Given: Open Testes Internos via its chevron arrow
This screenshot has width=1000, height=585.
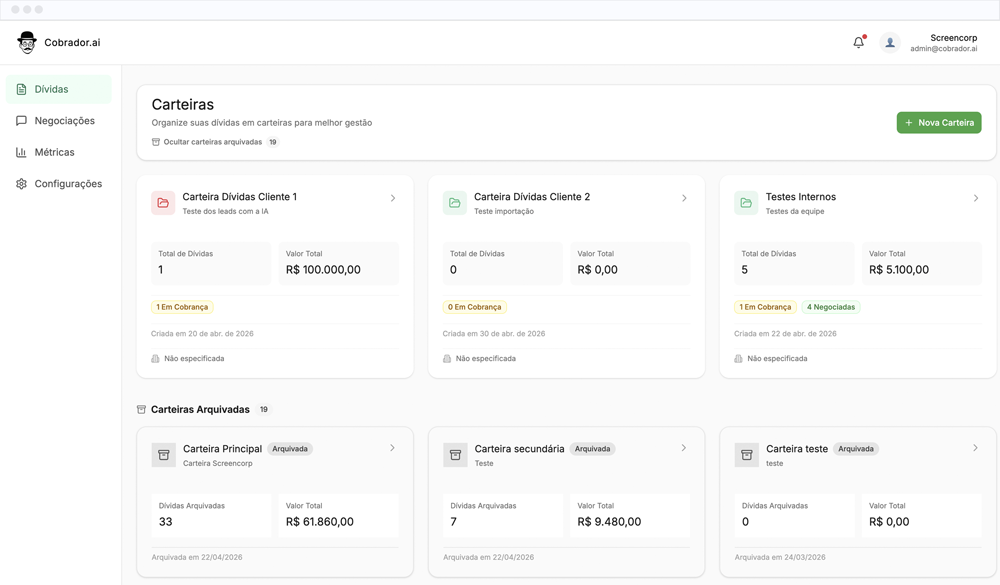Looking at the screenshot, I should coord(976,198).
